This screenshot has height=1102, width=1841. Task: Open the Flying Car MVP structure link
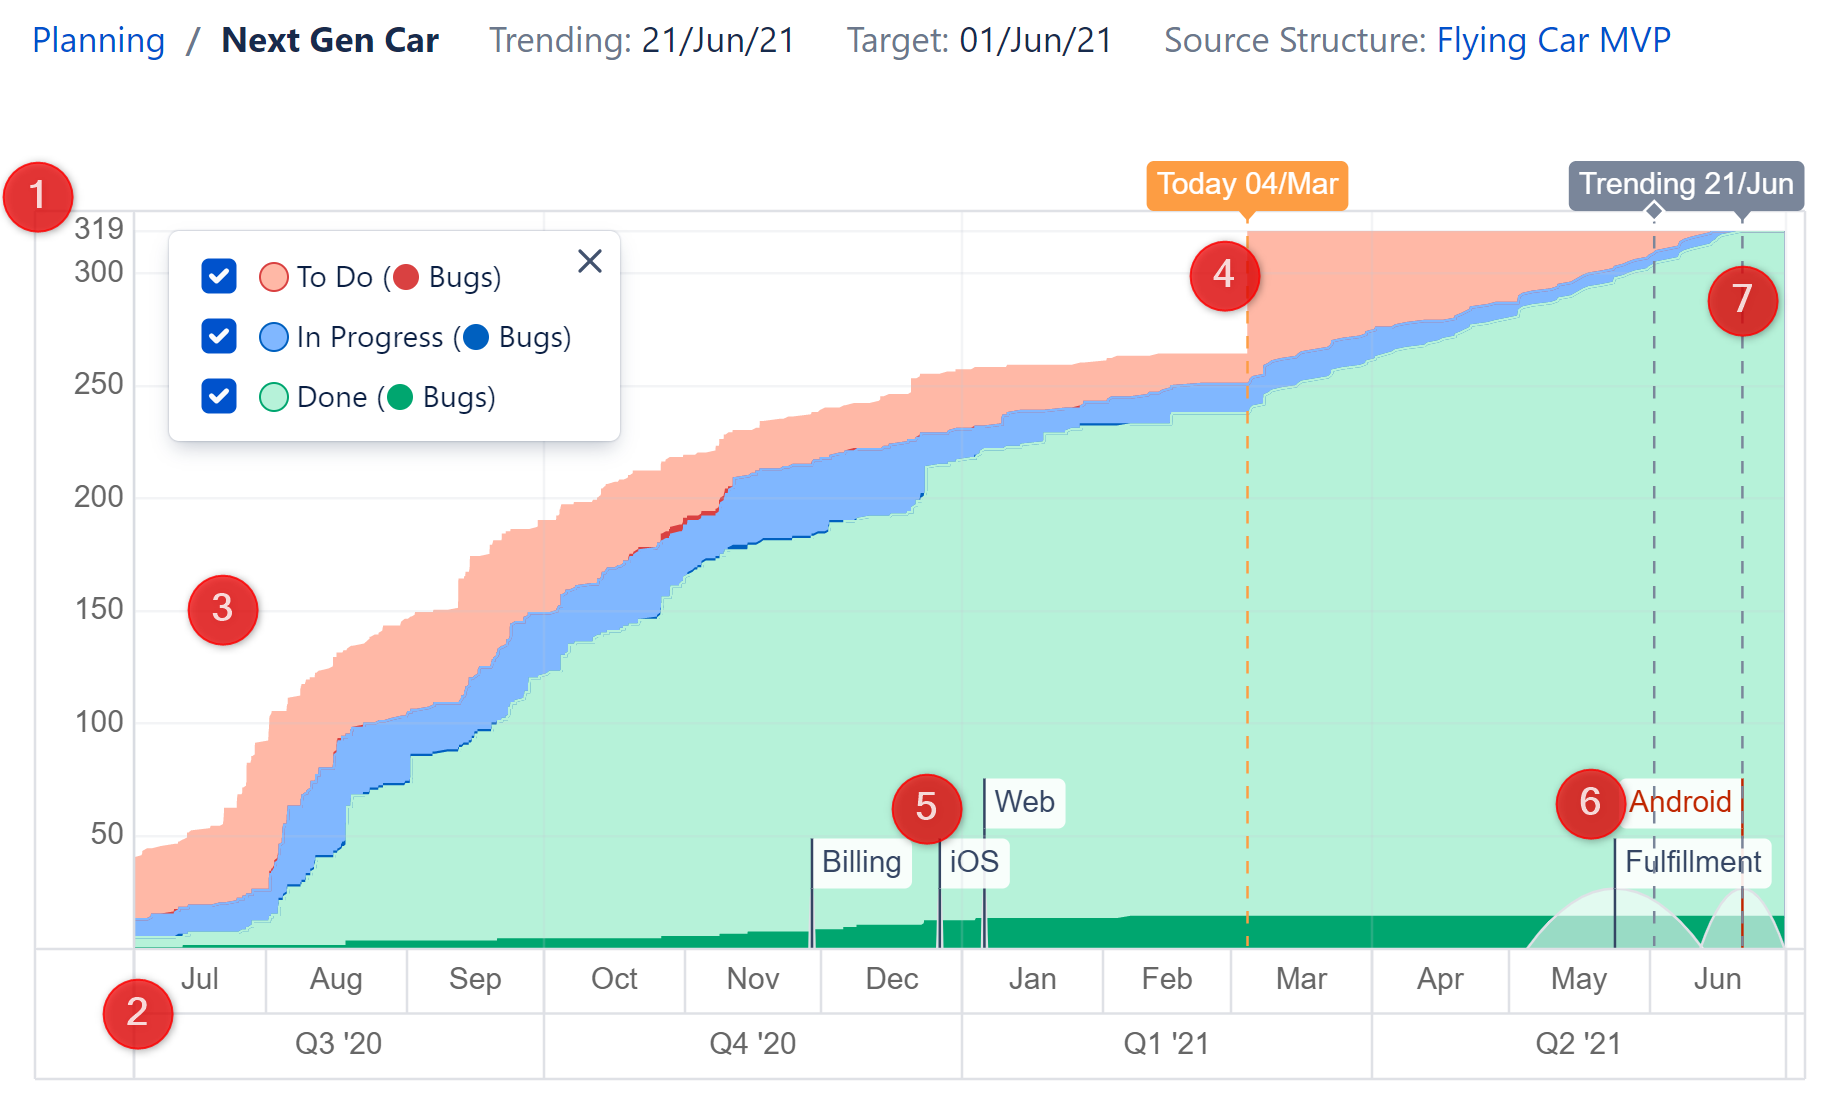(x=1553, y=41)
